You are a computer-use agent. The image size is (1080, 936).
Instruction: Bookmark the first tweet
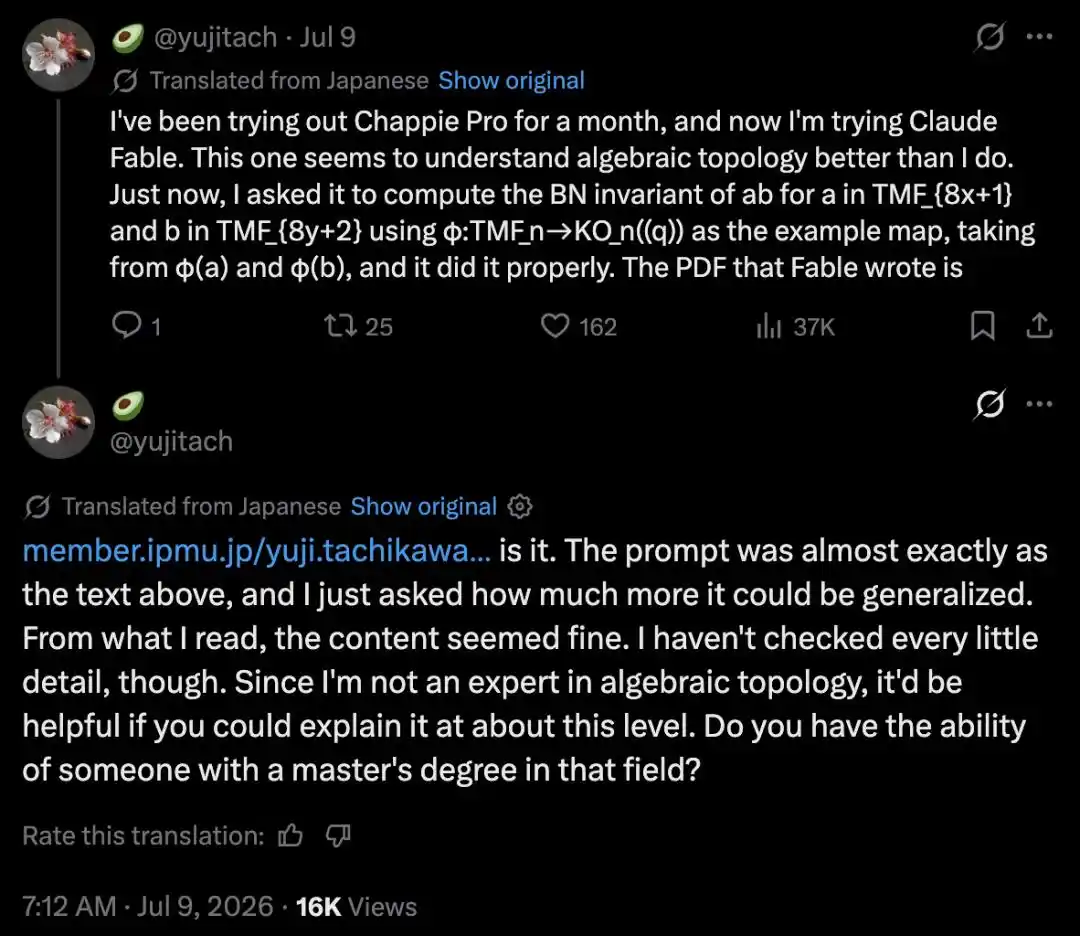[983, 326]
